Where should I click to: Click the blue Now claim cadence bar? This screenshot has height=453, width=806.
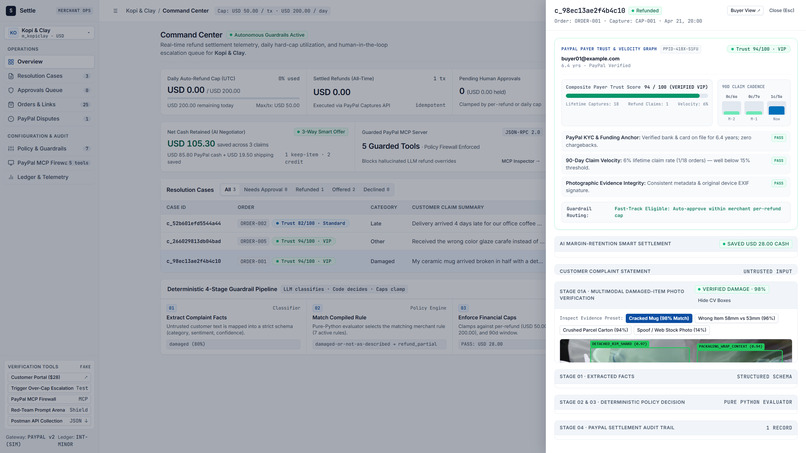pos(776,108)
